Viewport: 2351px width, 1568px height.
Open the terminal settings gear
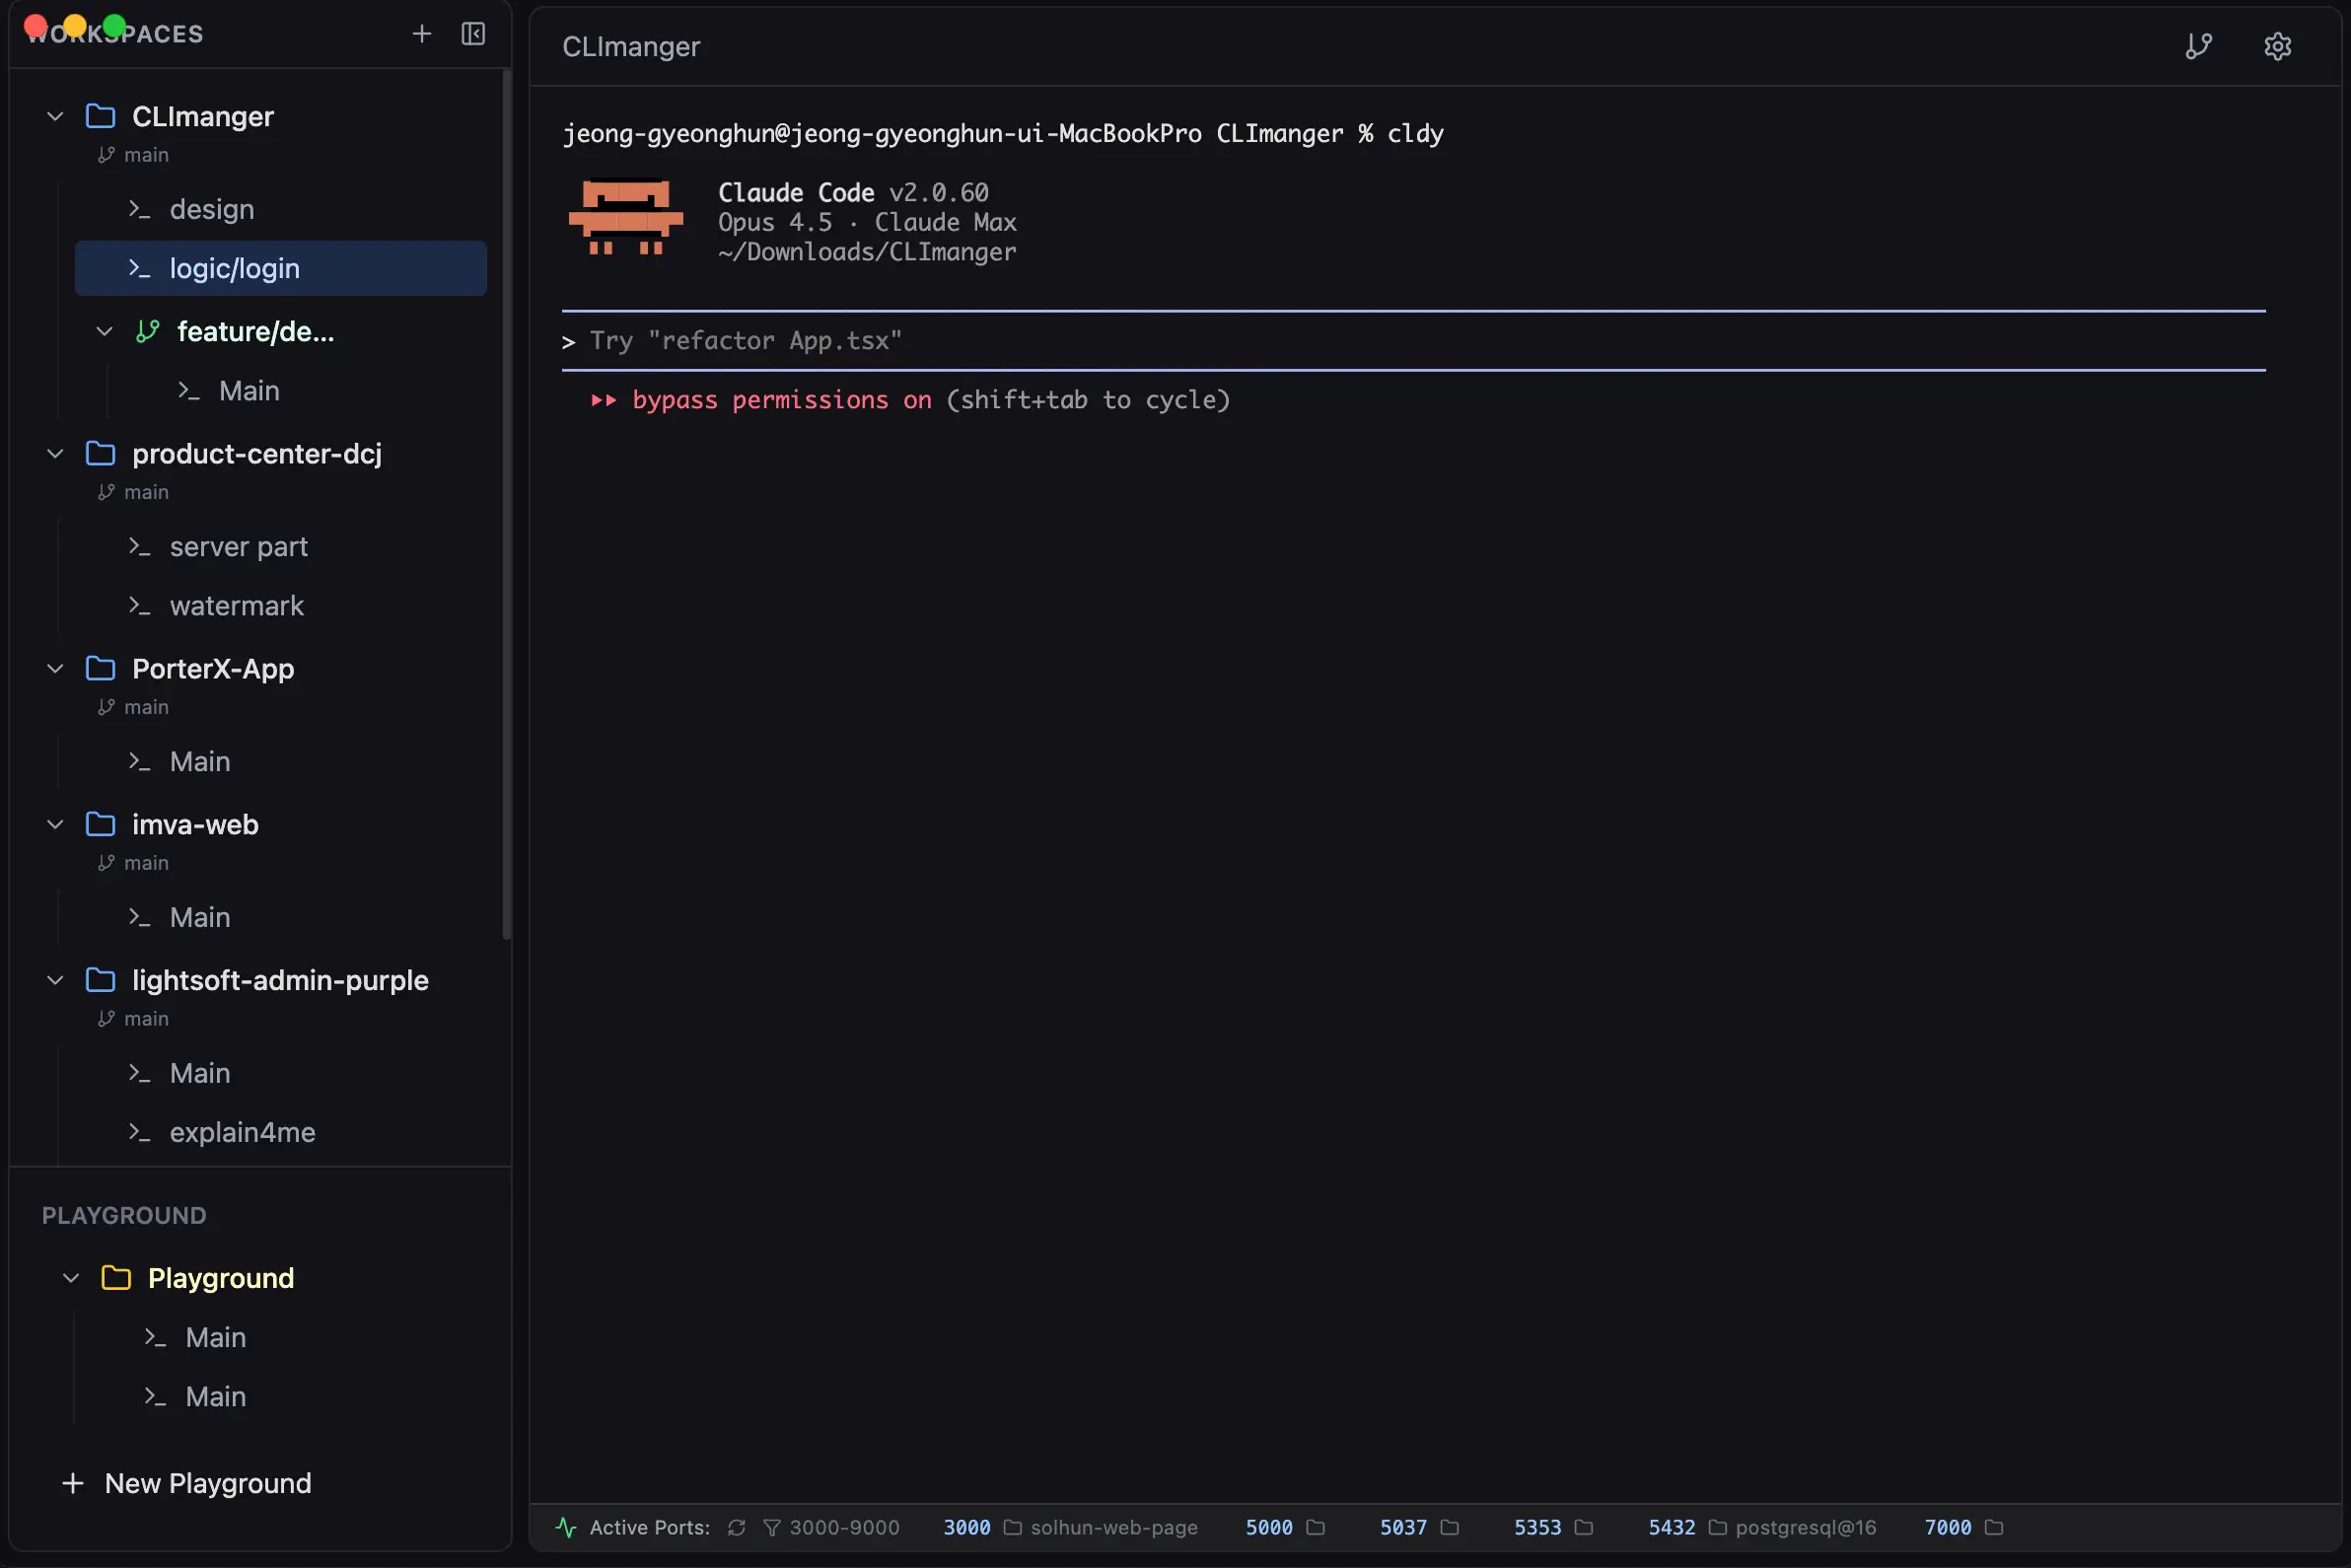2279,46
